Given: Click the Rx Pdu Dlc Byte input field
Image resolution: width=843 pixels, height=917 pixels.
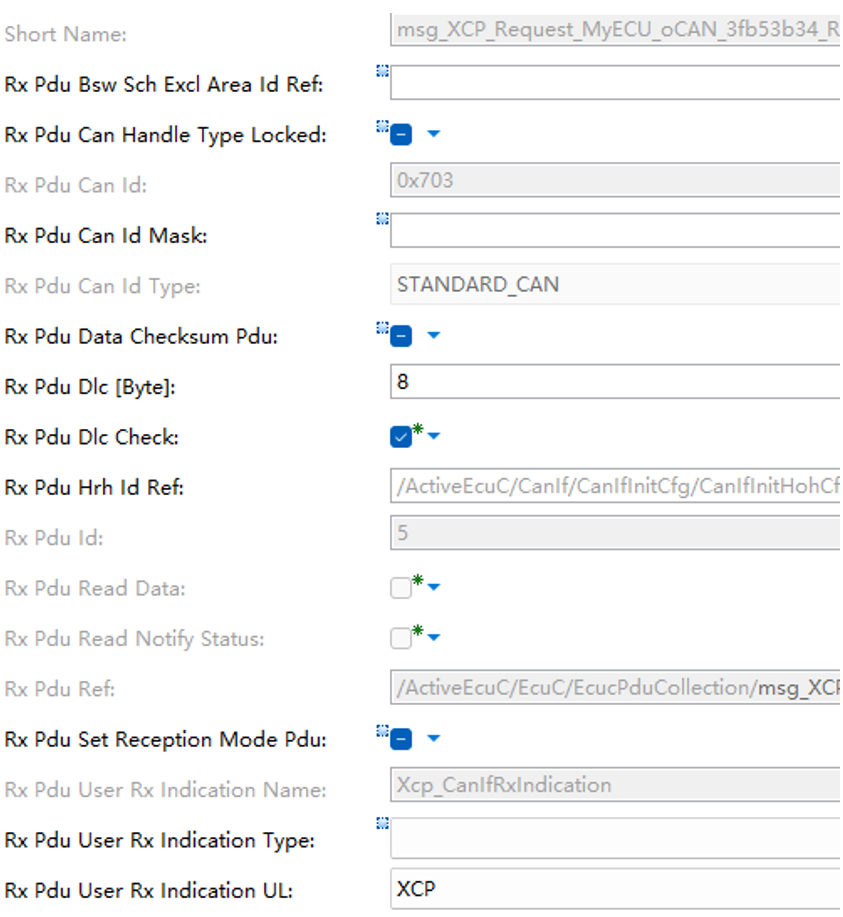Looking at the screenshot, I should (x=615, y=382).
